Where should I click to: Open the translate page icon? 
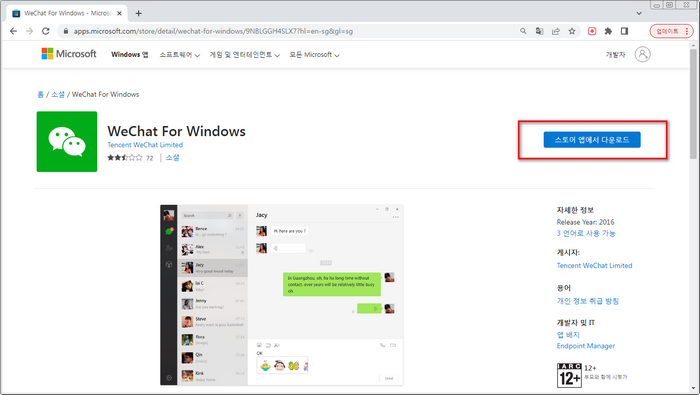tap(539, 31)
